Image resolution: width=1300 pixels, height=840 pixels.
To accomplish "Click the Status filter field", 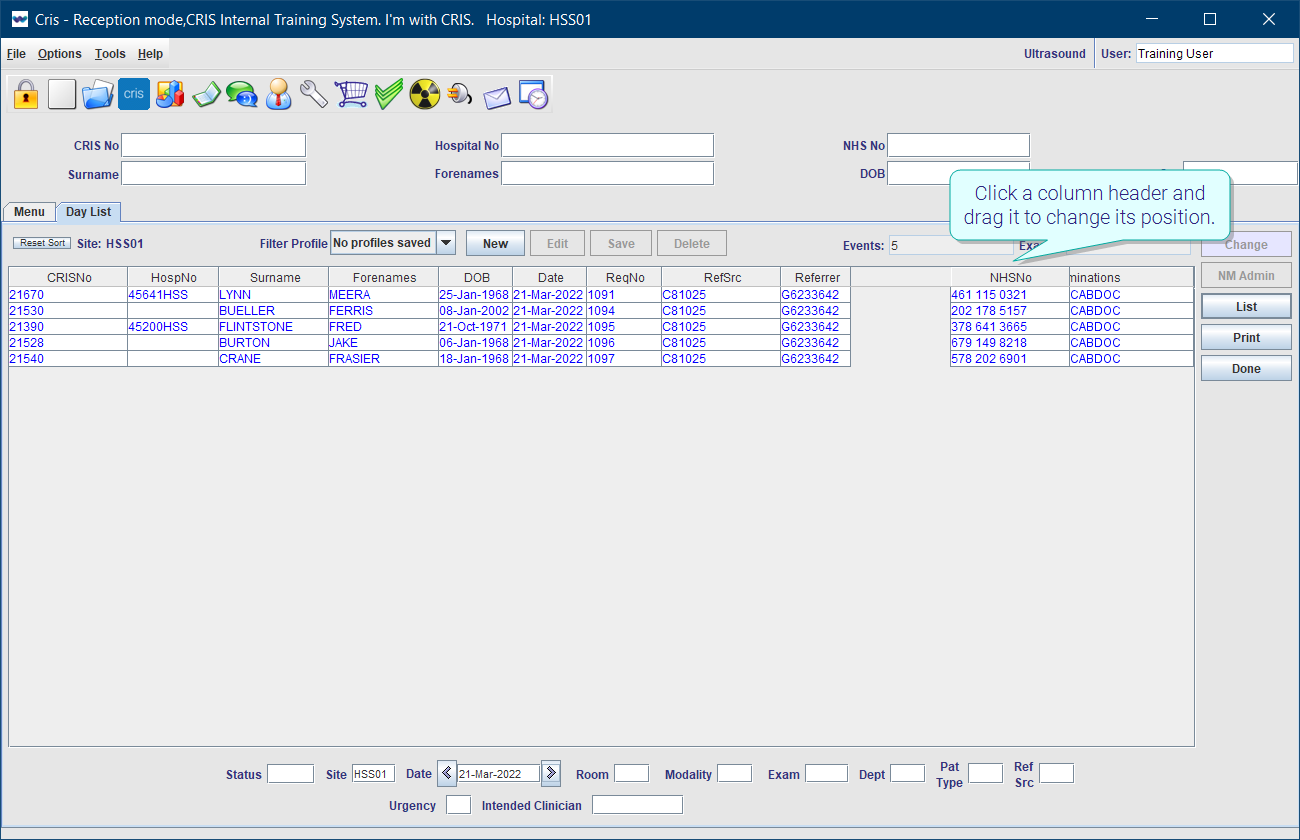I will tap(290, 774).
